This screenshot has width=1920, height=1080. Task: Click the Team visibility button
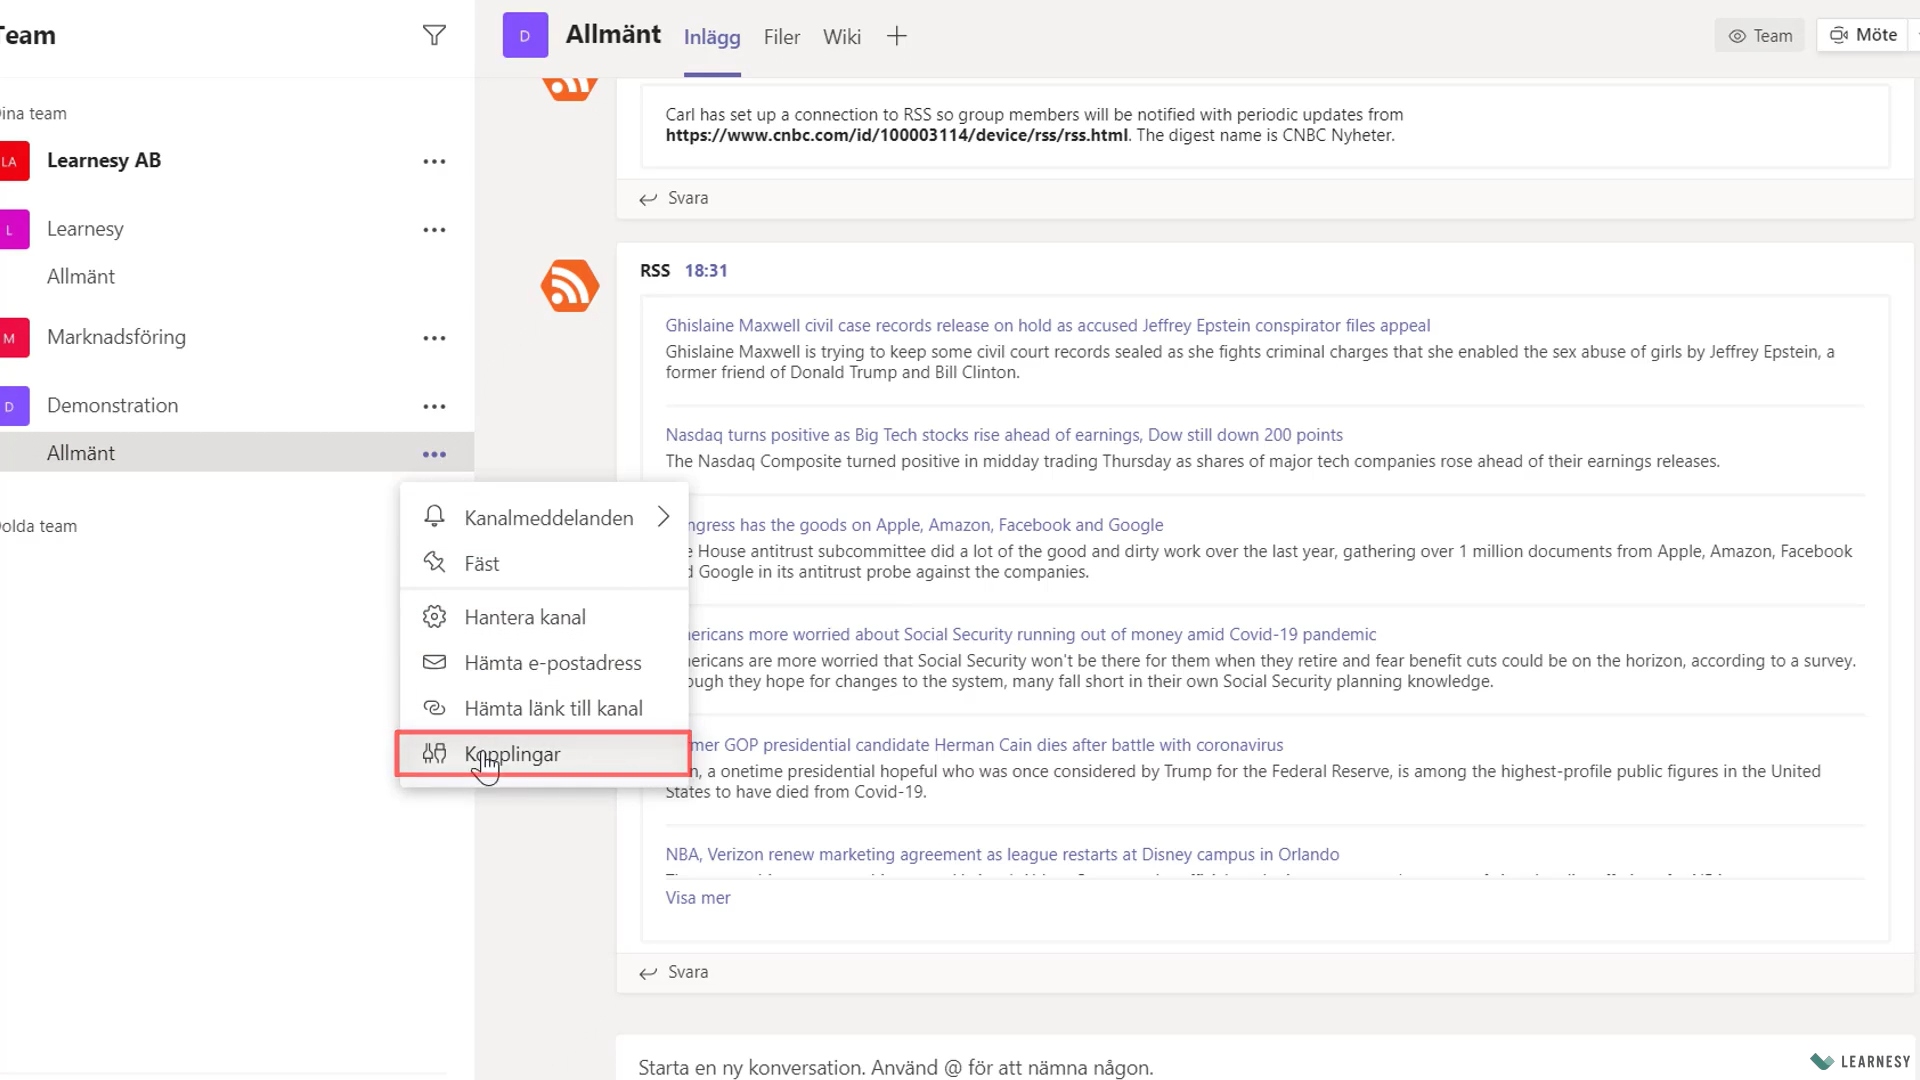[1760, 36]
